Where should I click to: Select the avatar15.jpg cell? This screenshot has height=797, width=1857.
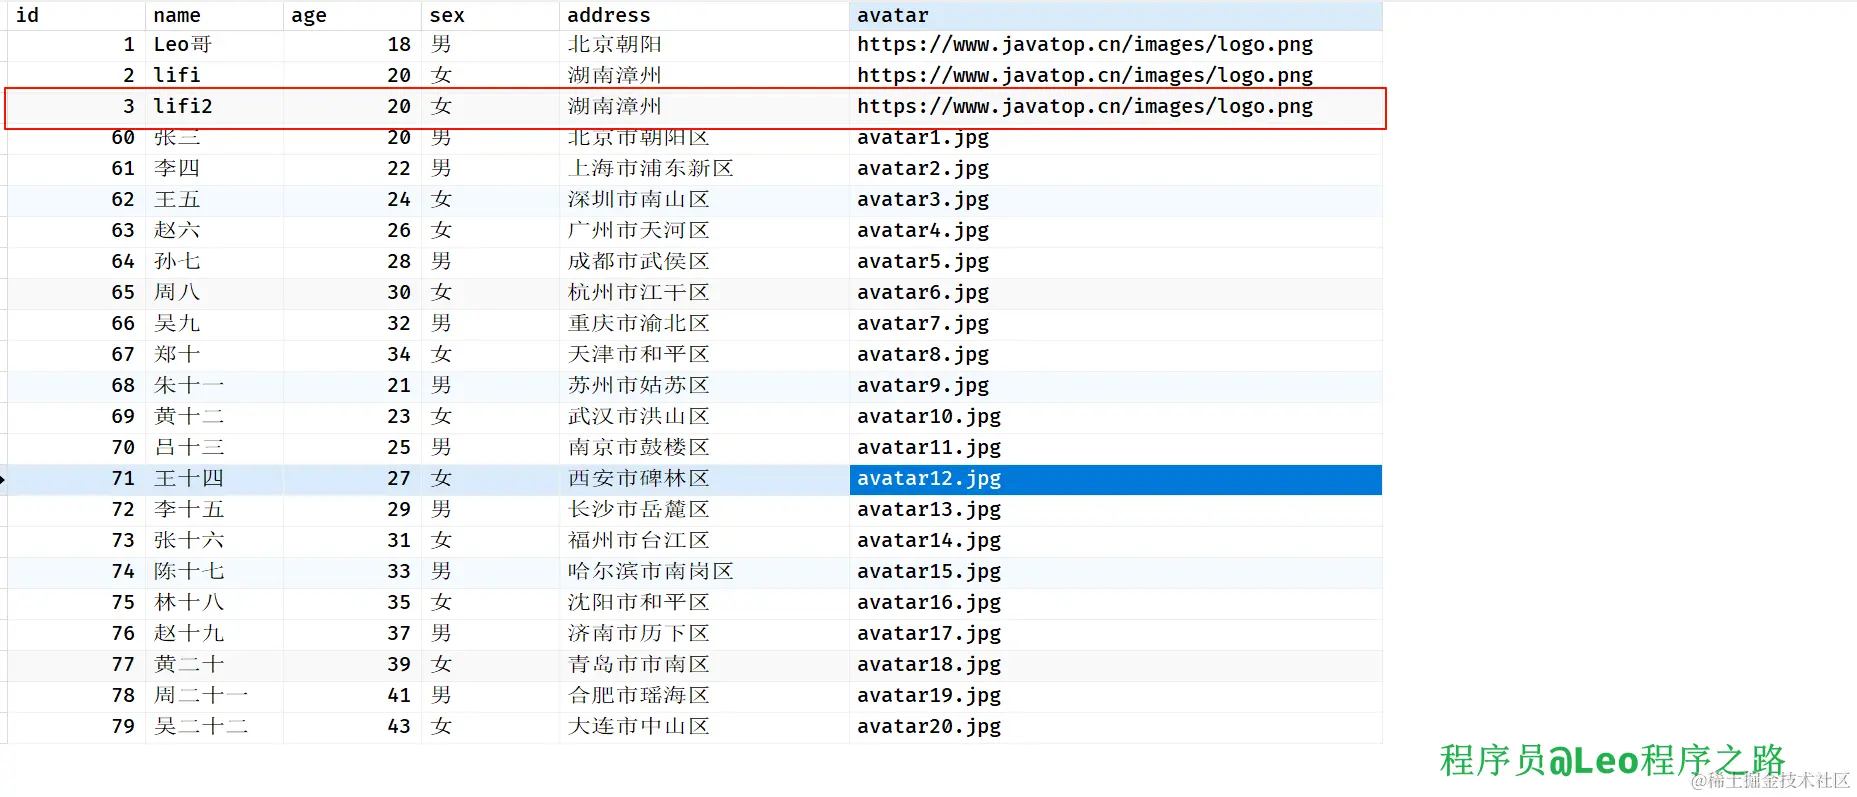(1116, 572)
